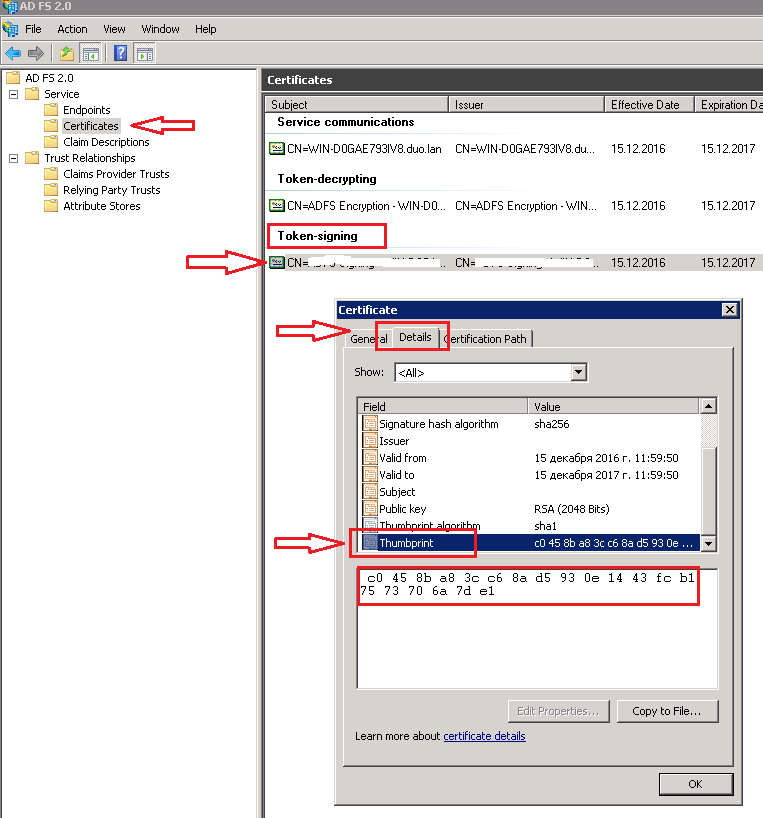The height and width of the screenshot is (818, 763).
Task: Switch to the Details tab
Action: [x=415, y=337]
